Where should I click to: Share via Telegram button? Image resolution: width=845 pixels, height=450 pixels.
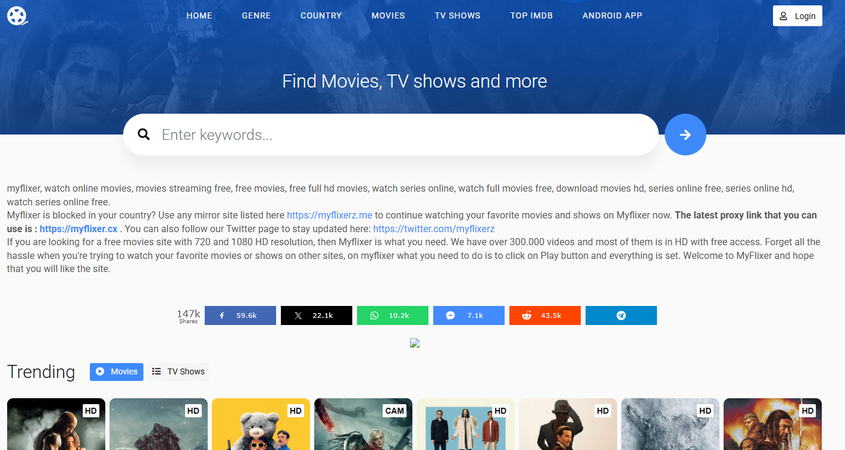[x=621, y=315]
